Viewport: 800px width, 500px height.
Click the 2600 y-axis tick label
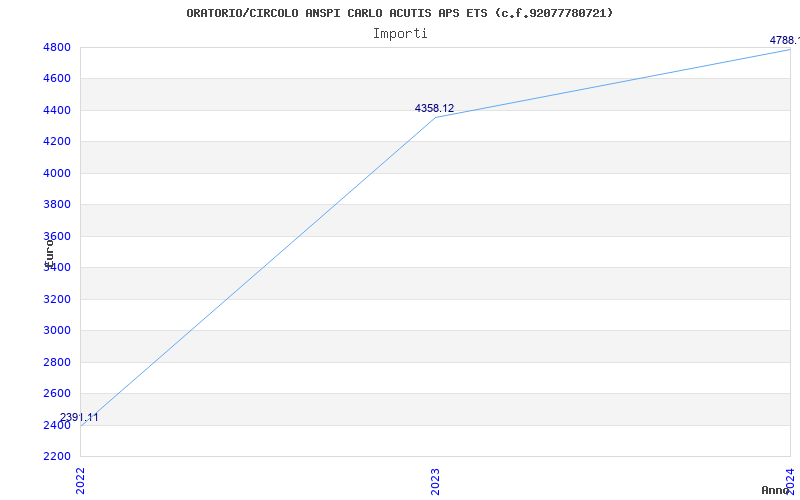click(x=57, y=393)
